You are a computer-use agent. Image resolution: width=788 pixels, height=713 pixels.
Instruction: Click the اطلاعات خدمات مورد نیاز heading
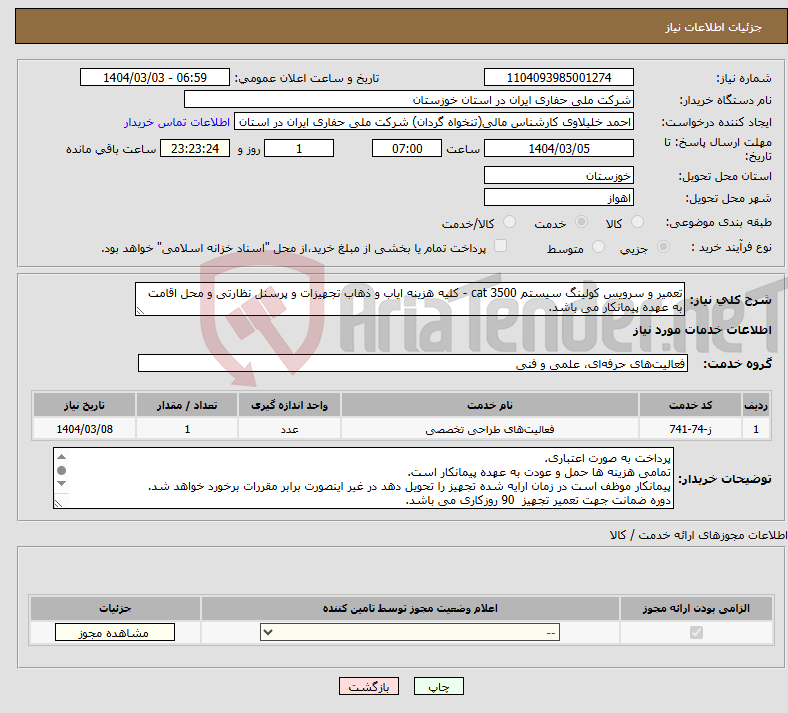coord(702,330)
